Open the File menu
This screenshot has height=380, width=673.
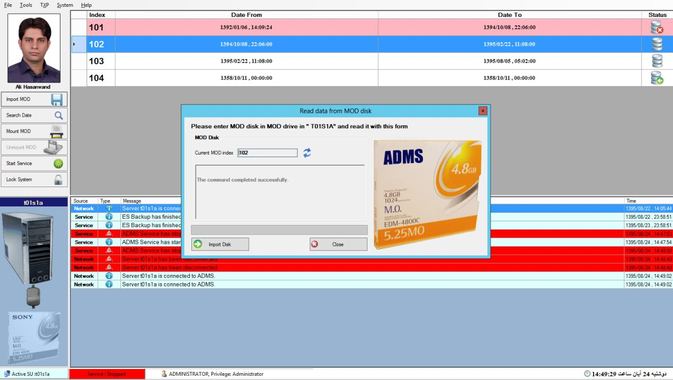[8, 5]
